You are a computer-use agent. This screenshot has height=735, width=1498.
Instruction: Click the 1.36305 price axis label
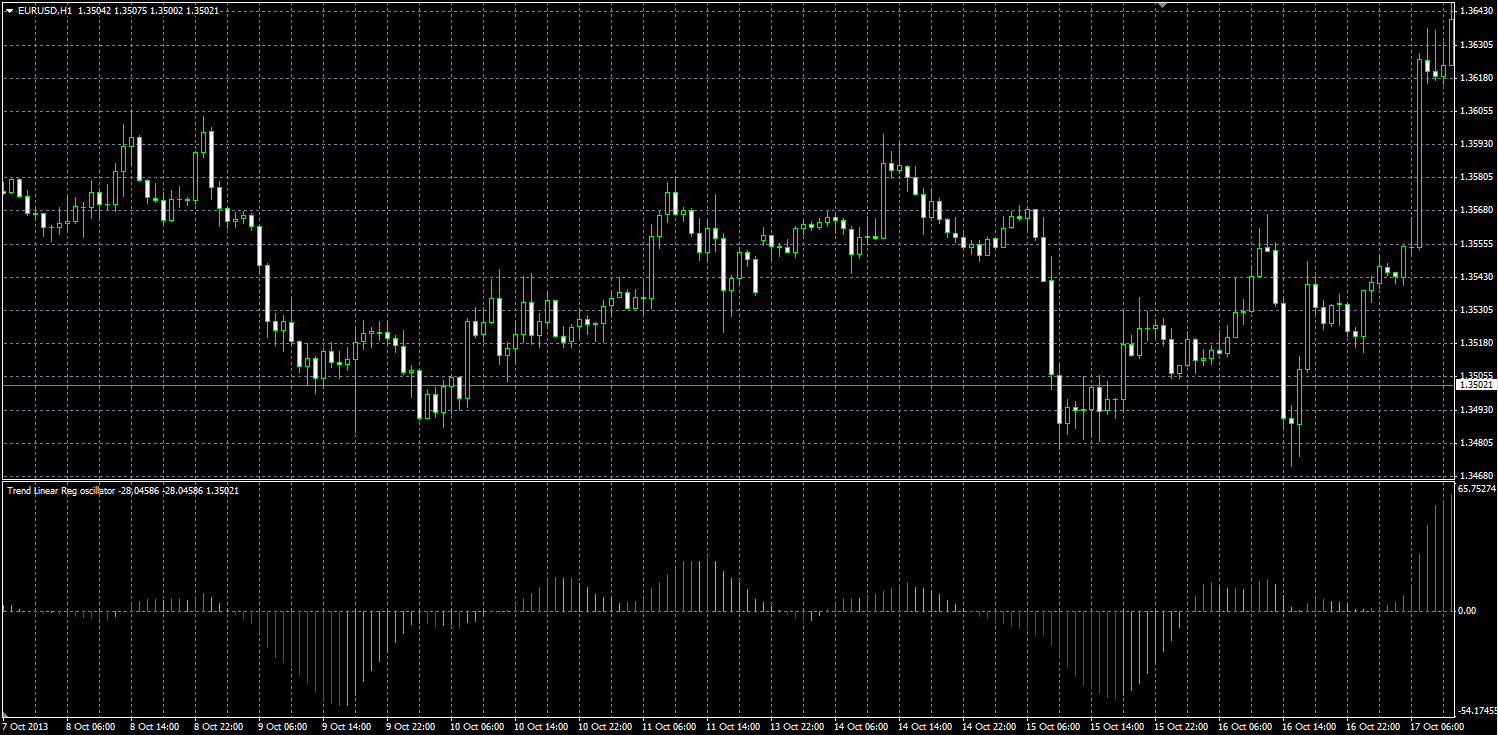1477,44
